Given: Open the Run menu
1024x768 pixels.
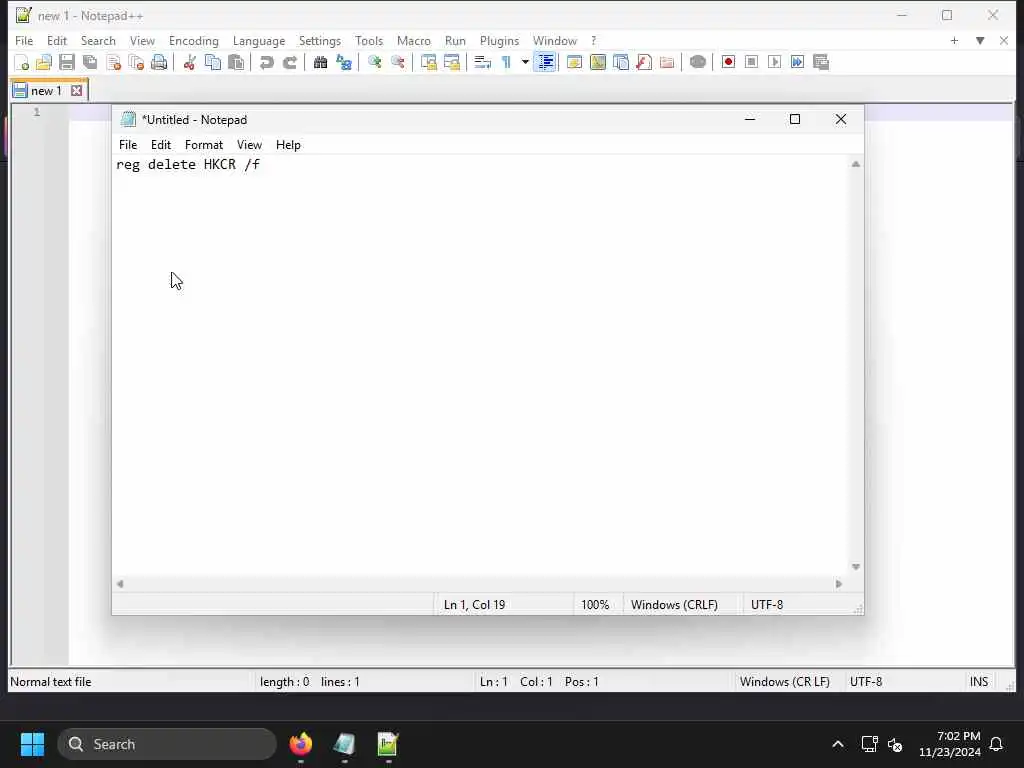Looking at the screenshot, I should point(455,40).
